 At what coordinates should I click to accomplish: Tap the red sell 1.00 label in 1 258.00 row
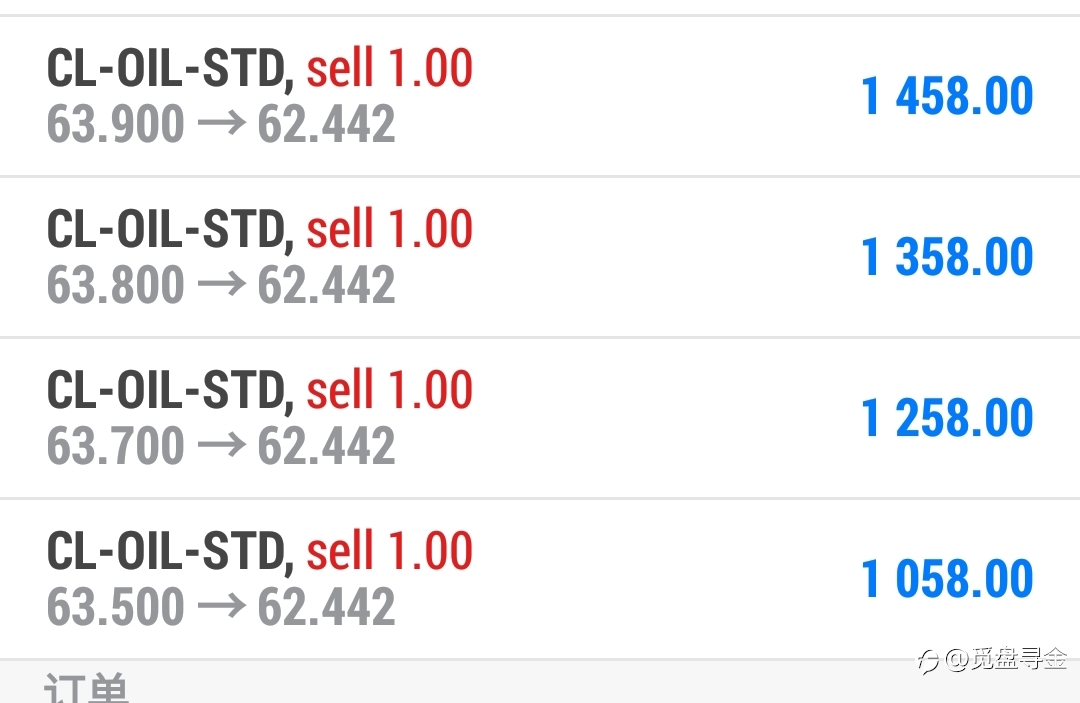point(389,390)
